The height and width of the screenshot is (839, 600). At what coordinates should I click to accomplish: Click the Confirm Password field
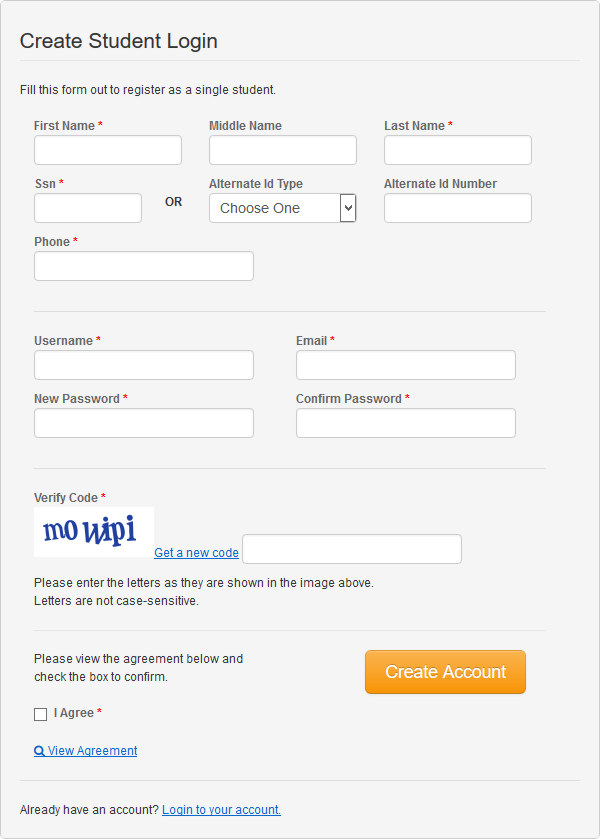406,423
